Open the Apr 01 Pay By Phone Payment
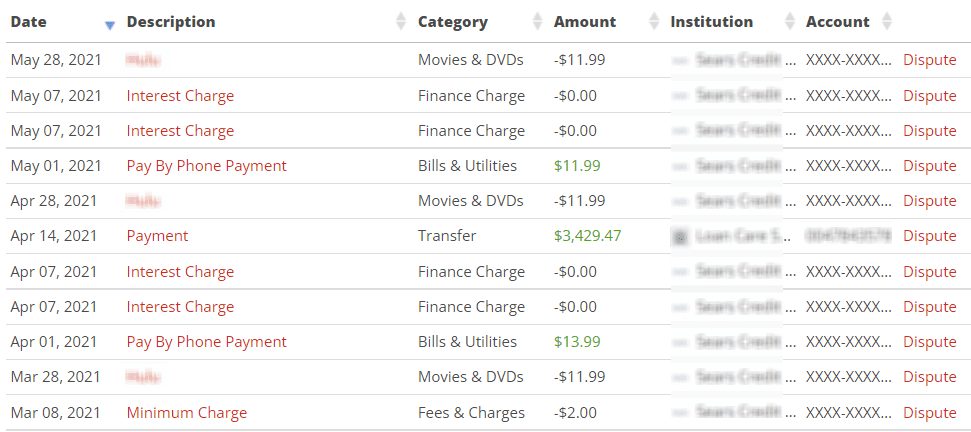The height and width of the screenshot is (432, 971). (206, 342)
